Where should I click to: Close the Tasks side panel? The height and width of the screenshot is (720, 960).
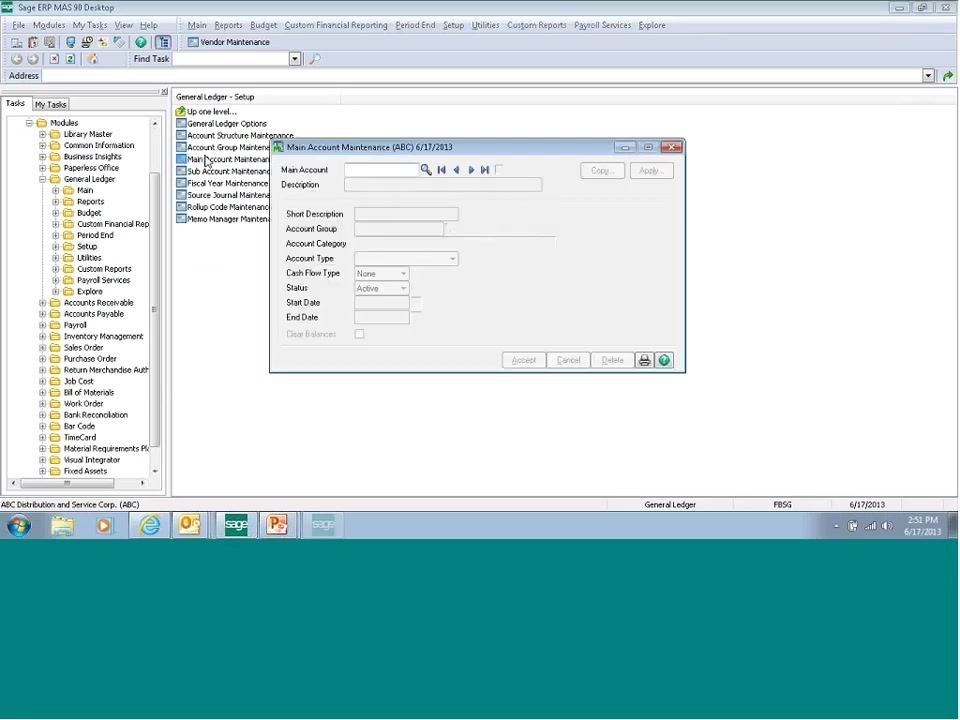[x=164, y=92]
